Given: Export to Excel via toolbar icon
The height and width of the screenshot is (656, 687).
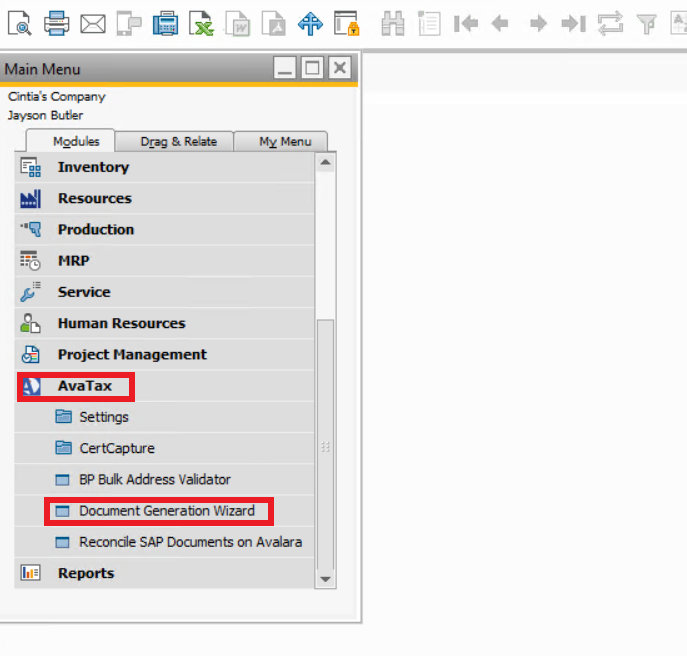Looking at the screenshot, I should click(x=201, y=24).
